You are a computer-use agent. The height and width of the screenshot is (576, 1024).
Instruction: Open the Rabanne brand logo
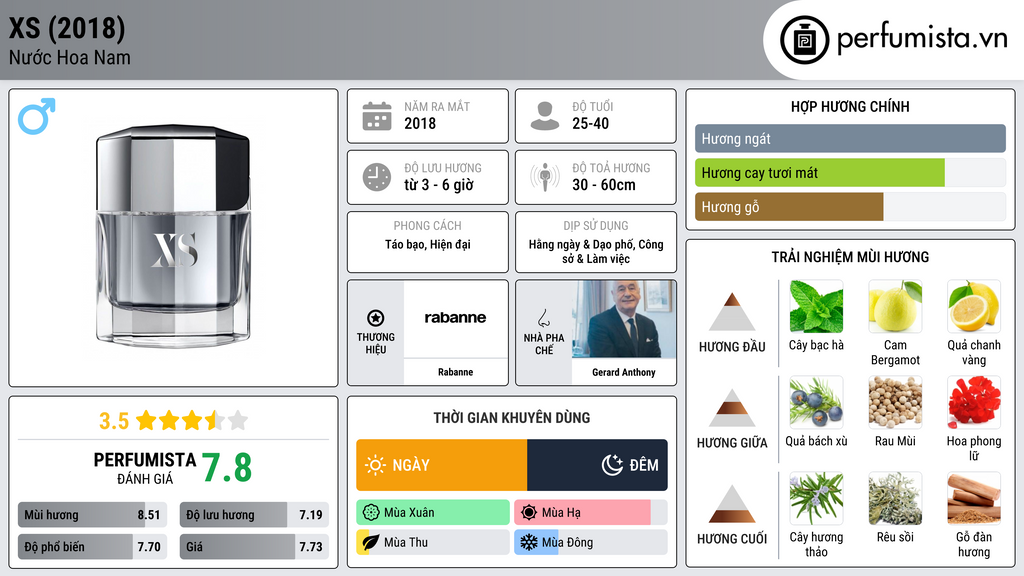click(x=455, y=318)
